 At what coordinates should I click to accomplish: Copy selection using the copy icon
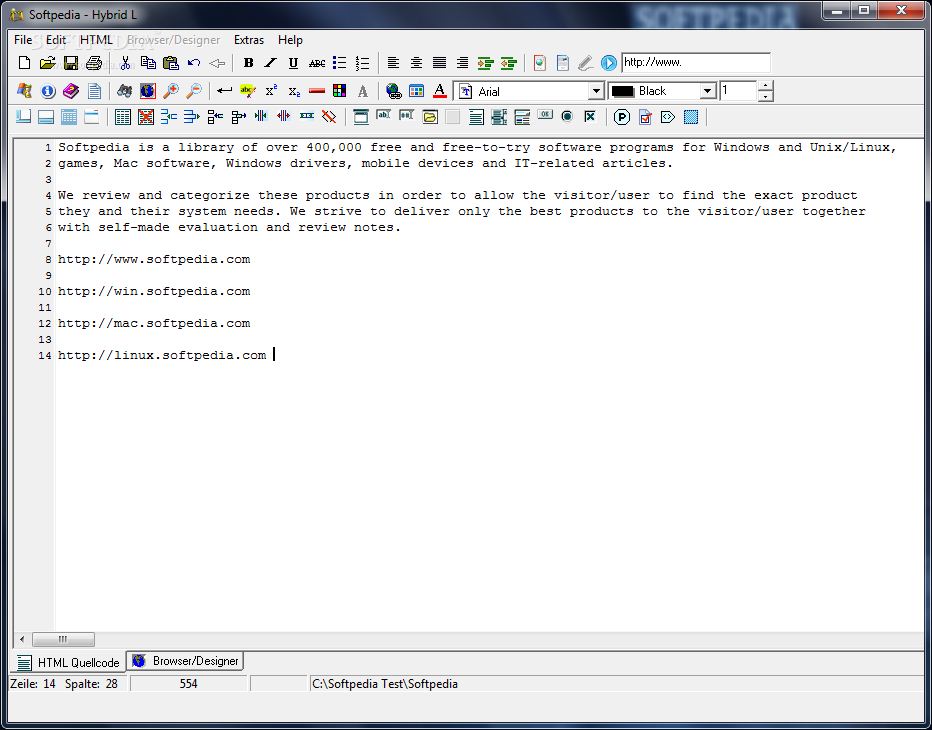point(148,62)
